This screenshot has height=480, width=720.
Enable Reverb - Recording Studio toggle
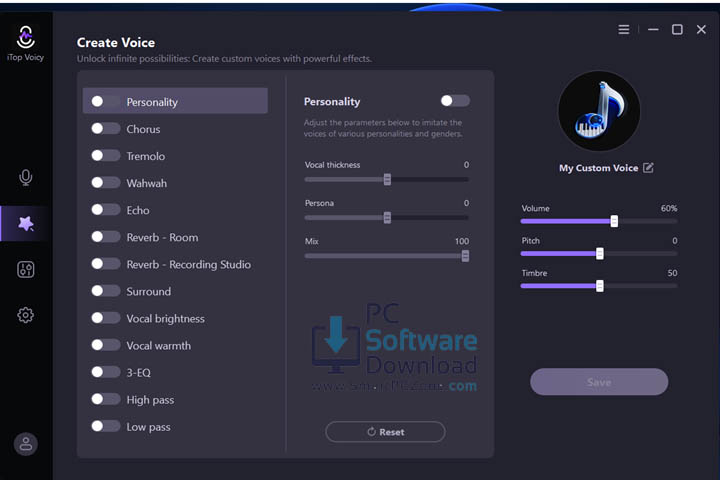(x=106, y=264)
